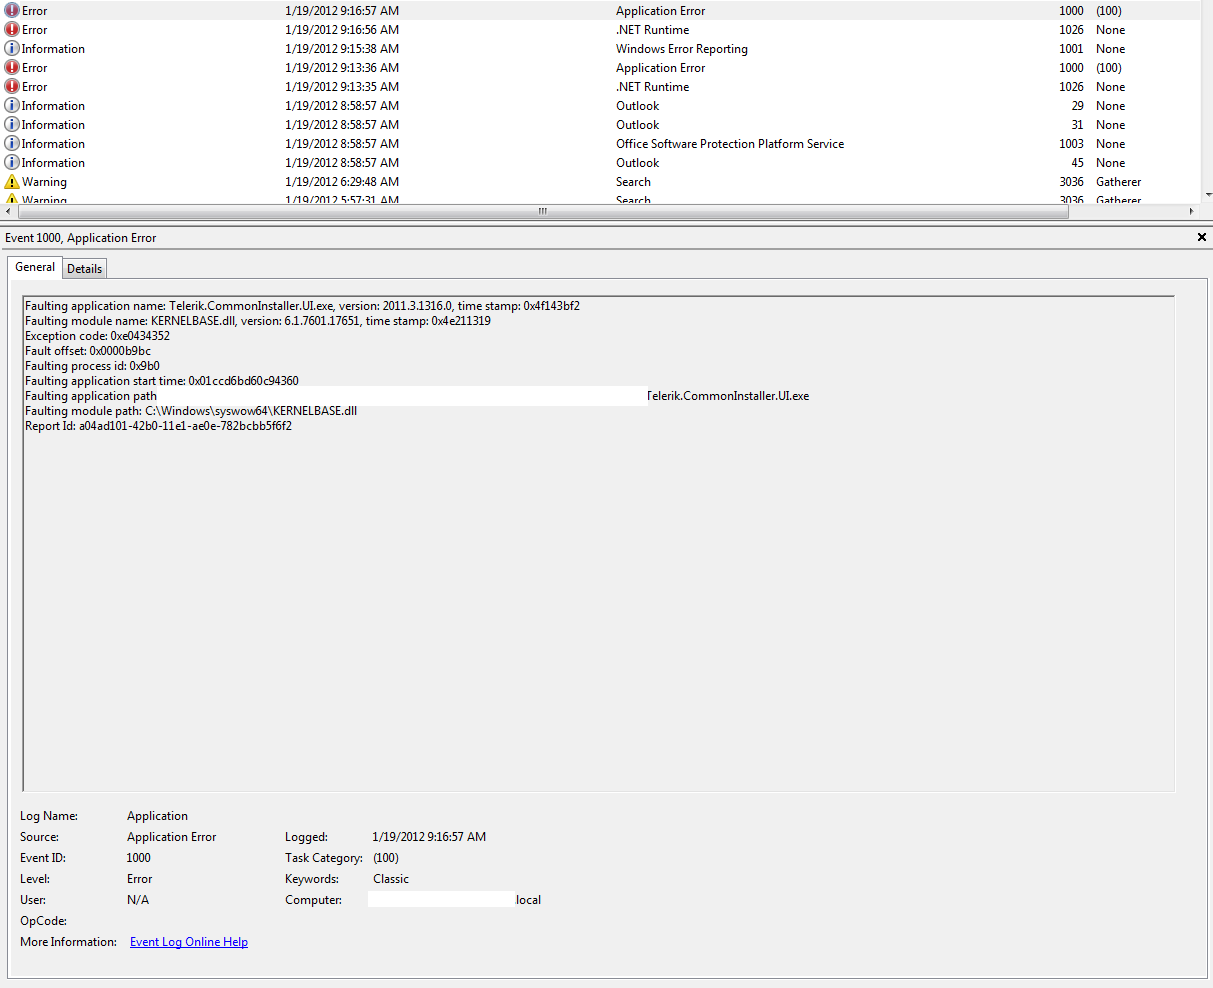1213x988 pixels.
Task: Click info icon of Outlook event 31
Action: (12, 125)
